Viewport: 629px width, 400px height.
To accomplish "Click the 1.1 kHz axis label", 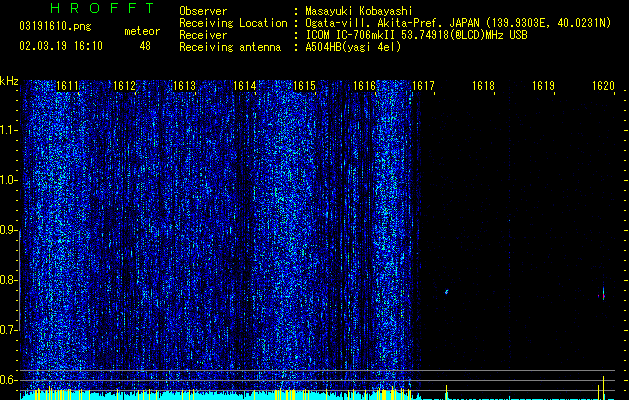I will point(9,130).
